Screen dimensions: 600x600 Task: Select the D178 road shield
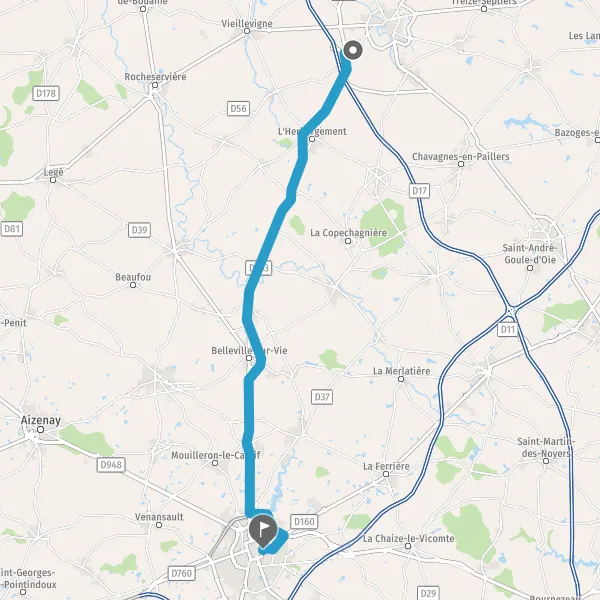tap(46, 93)
